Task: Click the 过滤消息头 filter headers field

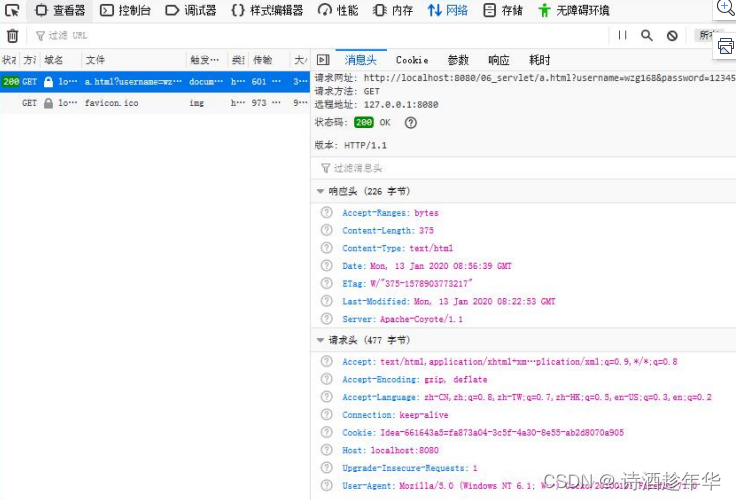Action: point(523,168)
